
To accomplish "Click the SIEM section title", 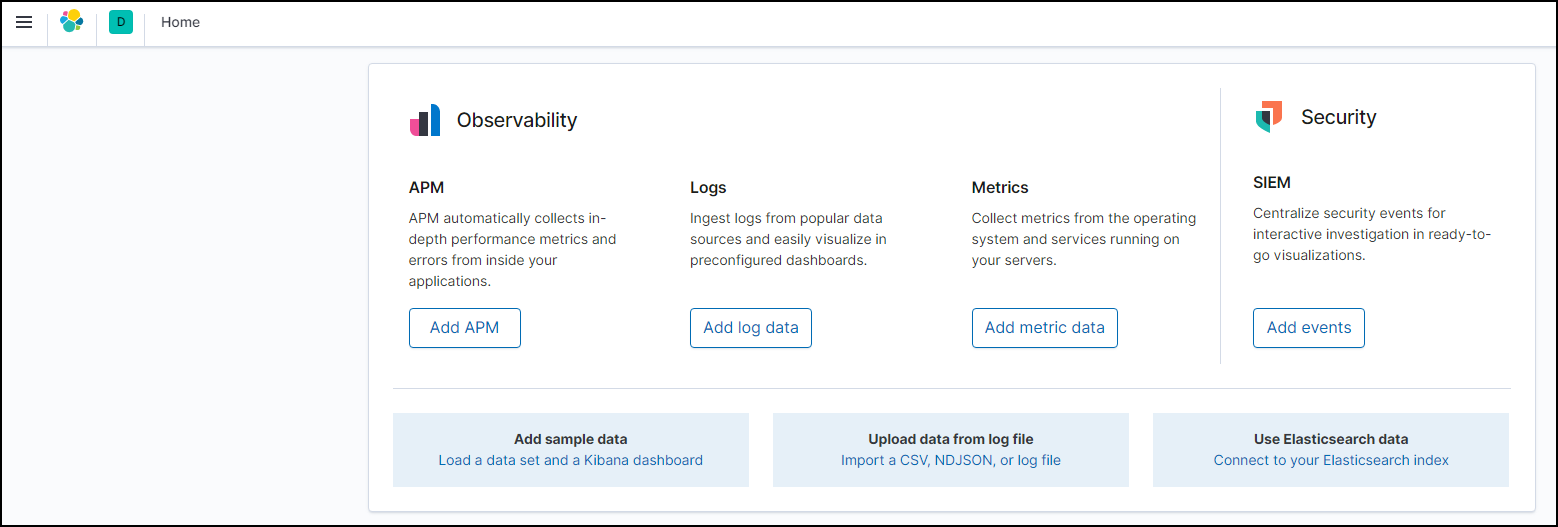I will coord(1272,183).
